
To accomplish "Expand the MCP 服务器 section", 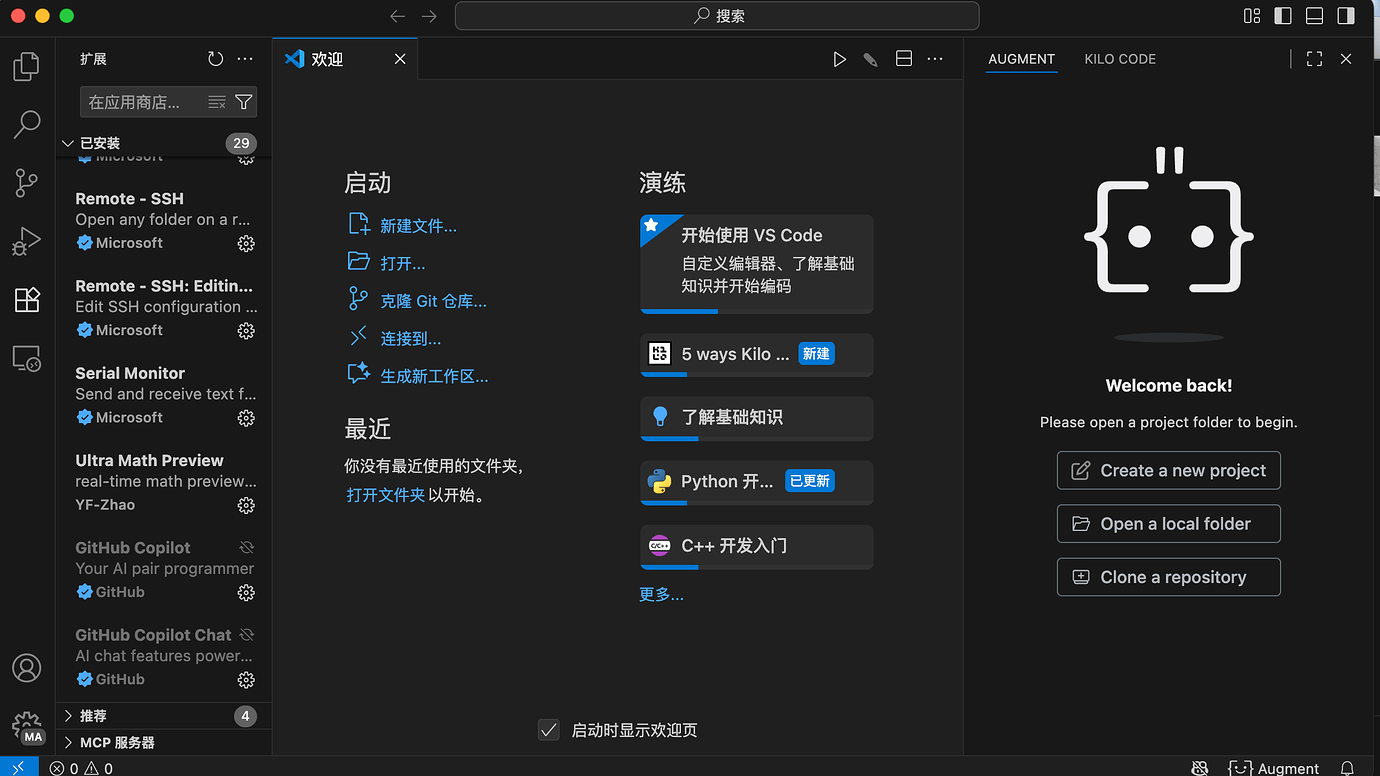I will [x=164, y=742].
